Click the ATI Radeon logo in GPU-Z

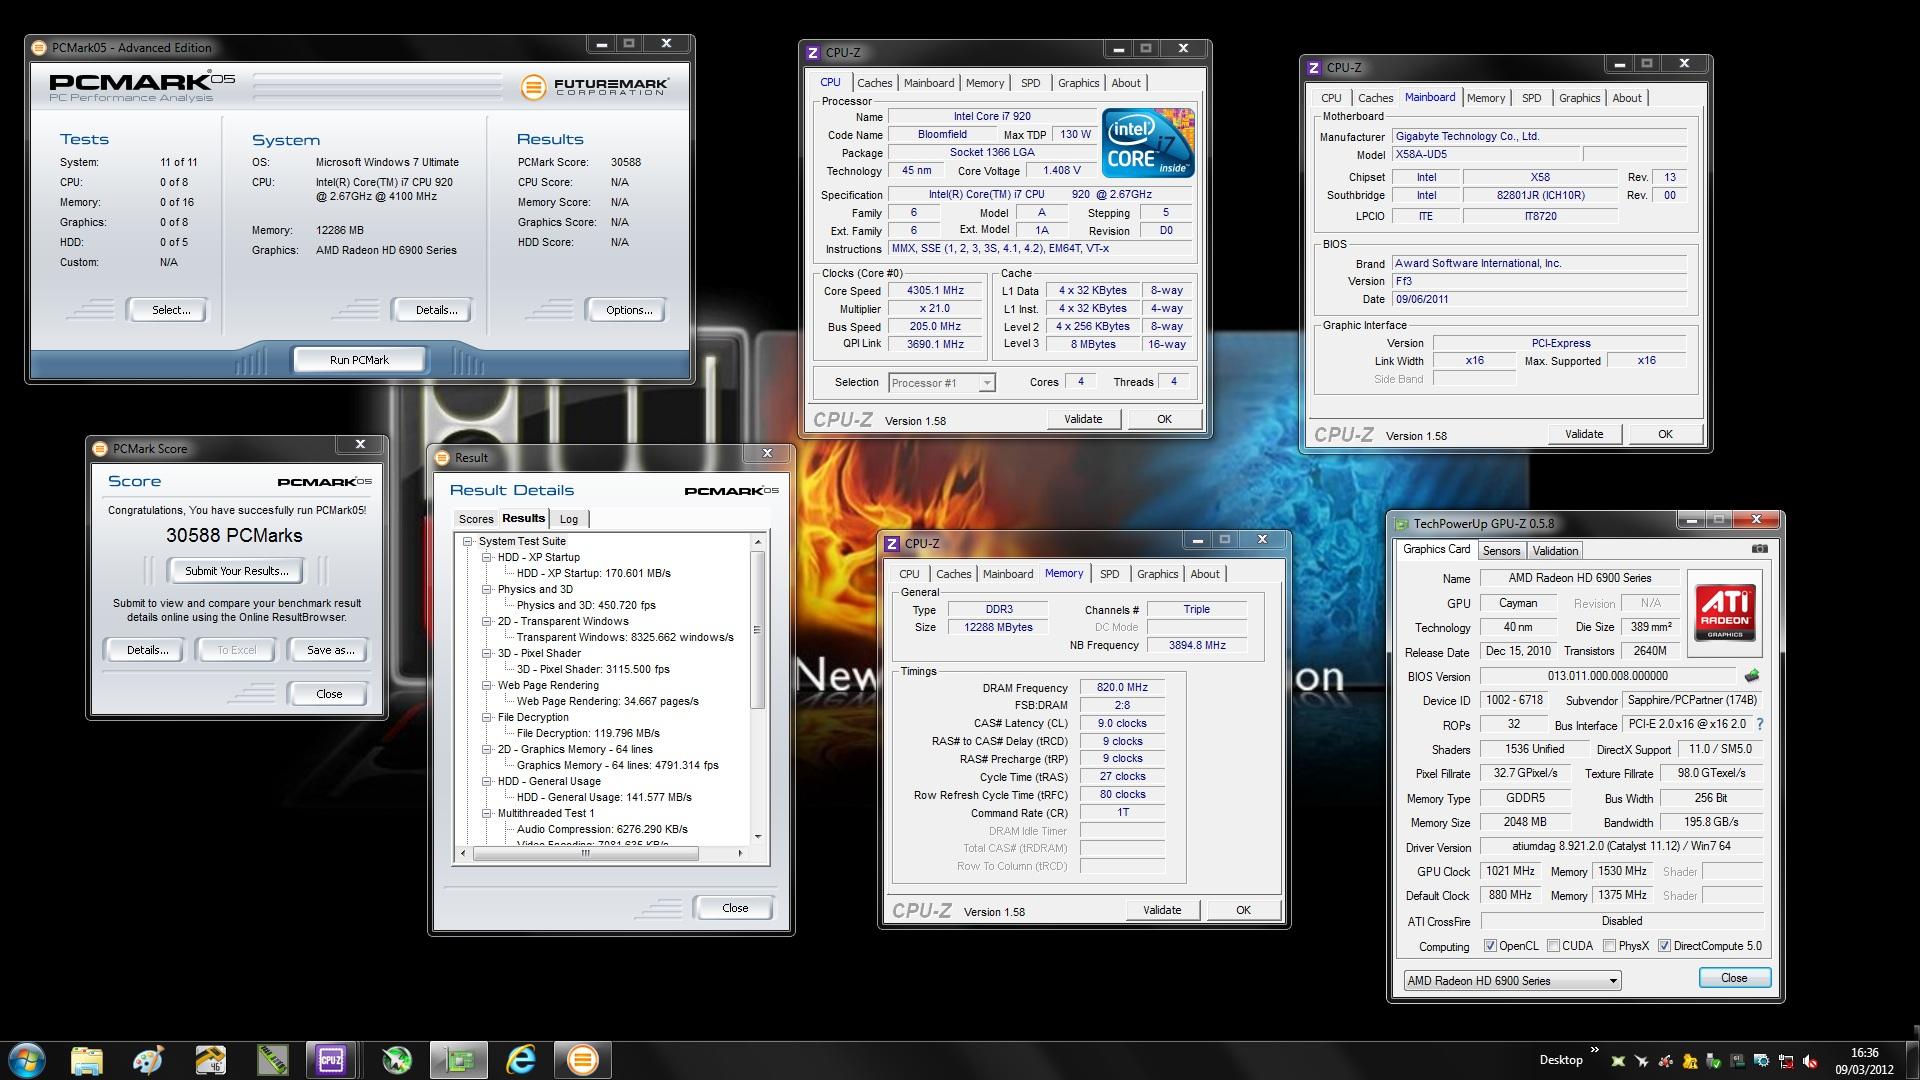coord(1724,613)
